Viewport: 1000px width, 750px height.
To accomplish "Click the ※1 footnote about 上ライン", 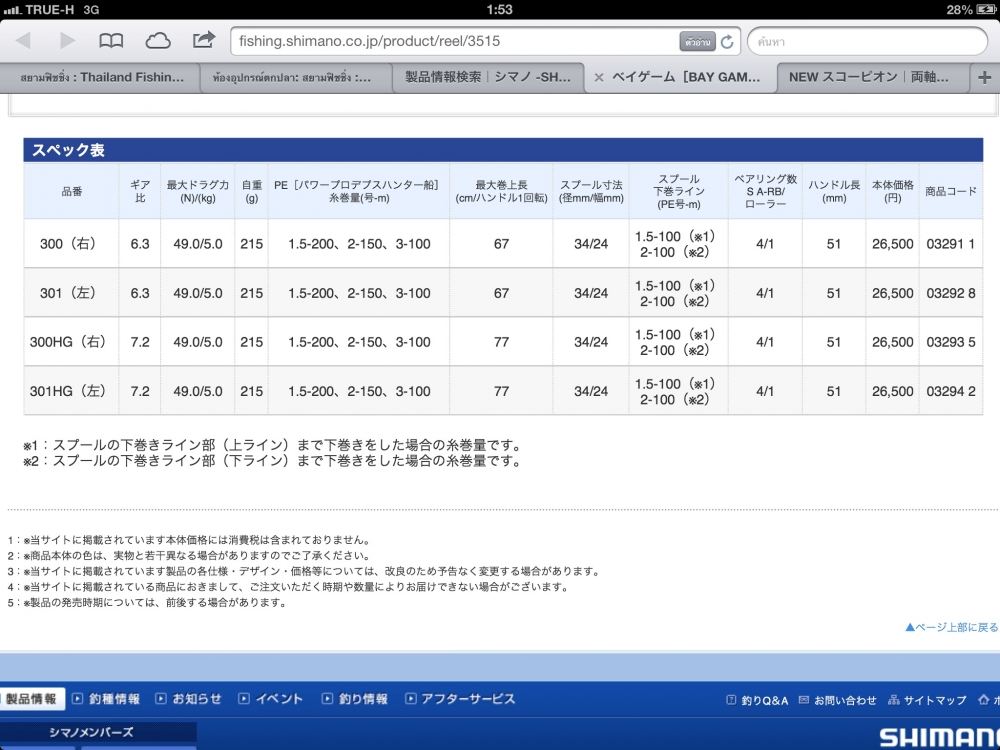I will click(x=272, y=445).
